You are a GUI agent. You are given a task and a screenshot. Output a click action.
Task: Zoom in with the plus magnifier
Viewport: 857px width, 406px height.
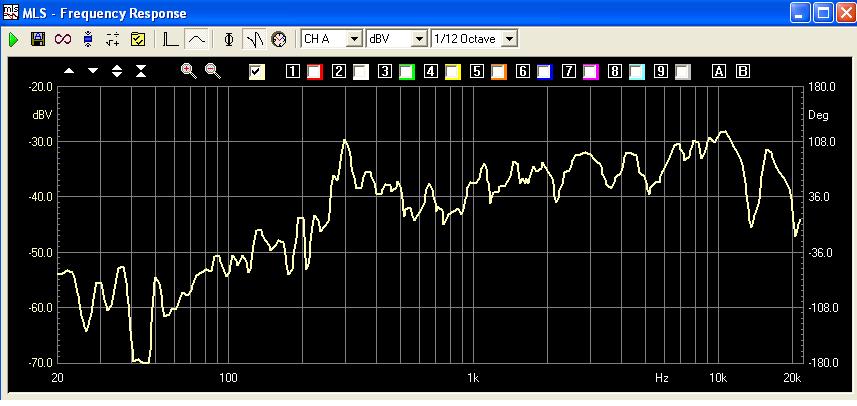click(187, 71)
